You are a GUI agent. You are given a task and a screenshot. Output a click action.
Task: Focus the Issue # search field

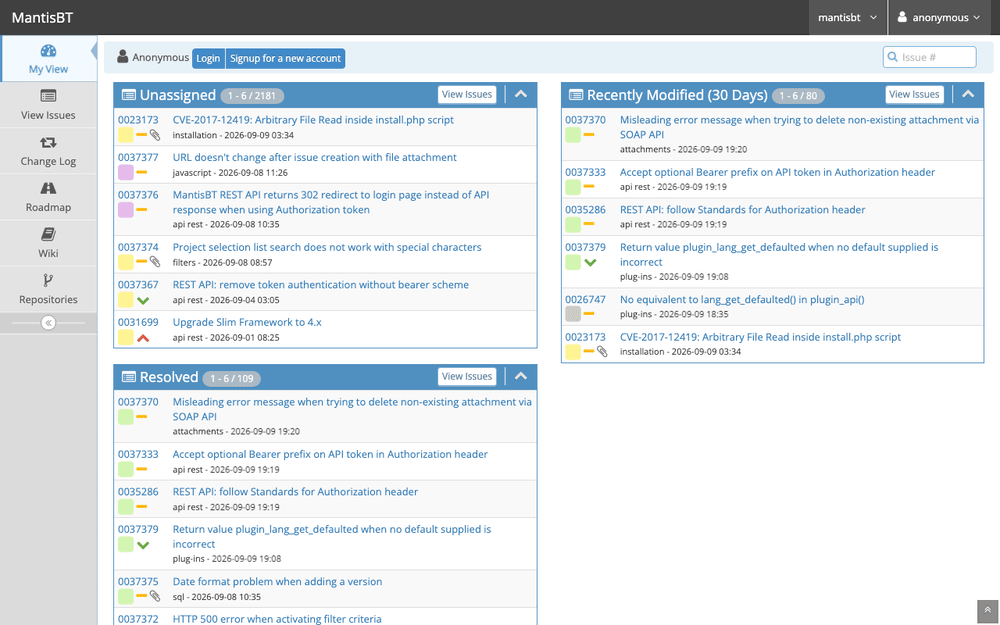929,57
